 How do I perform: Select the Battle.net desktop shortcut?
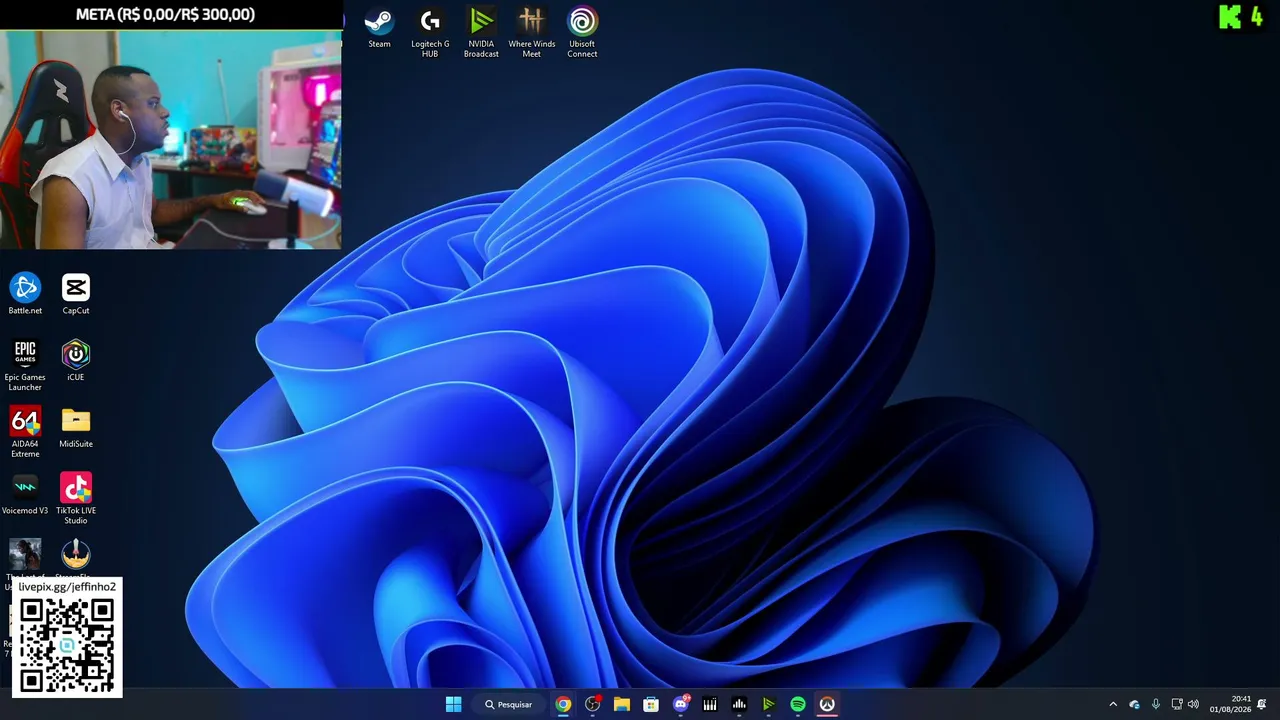[x=25, y=295]
